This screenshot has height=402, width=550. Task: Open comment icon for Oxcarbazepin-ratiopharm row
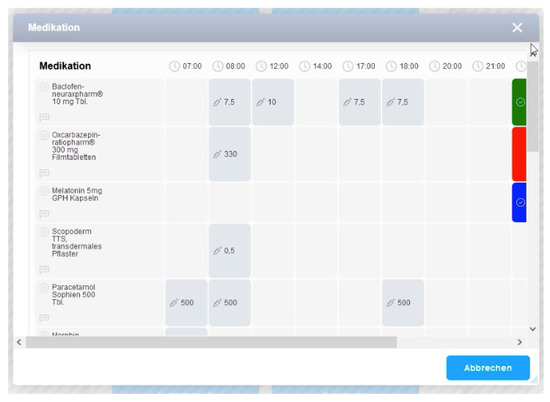(x=44, y=173)
